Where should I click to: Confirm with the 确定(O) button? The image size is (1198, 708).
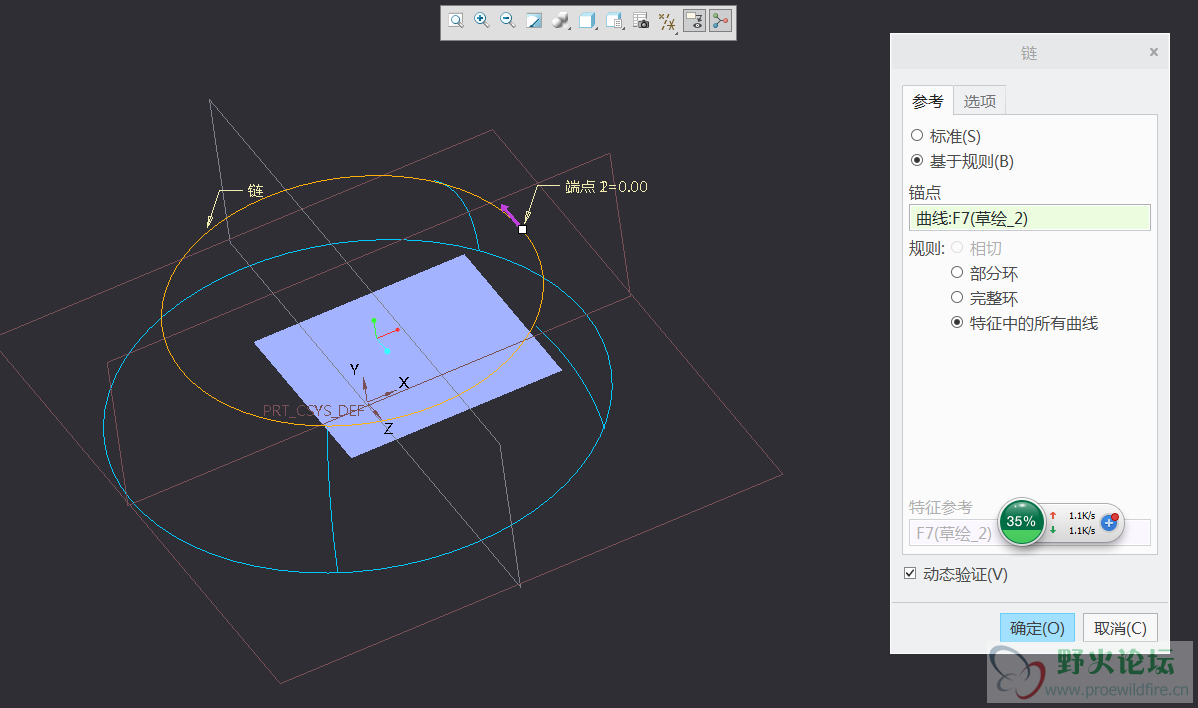pyautogui.click(x=1038, y=628)
